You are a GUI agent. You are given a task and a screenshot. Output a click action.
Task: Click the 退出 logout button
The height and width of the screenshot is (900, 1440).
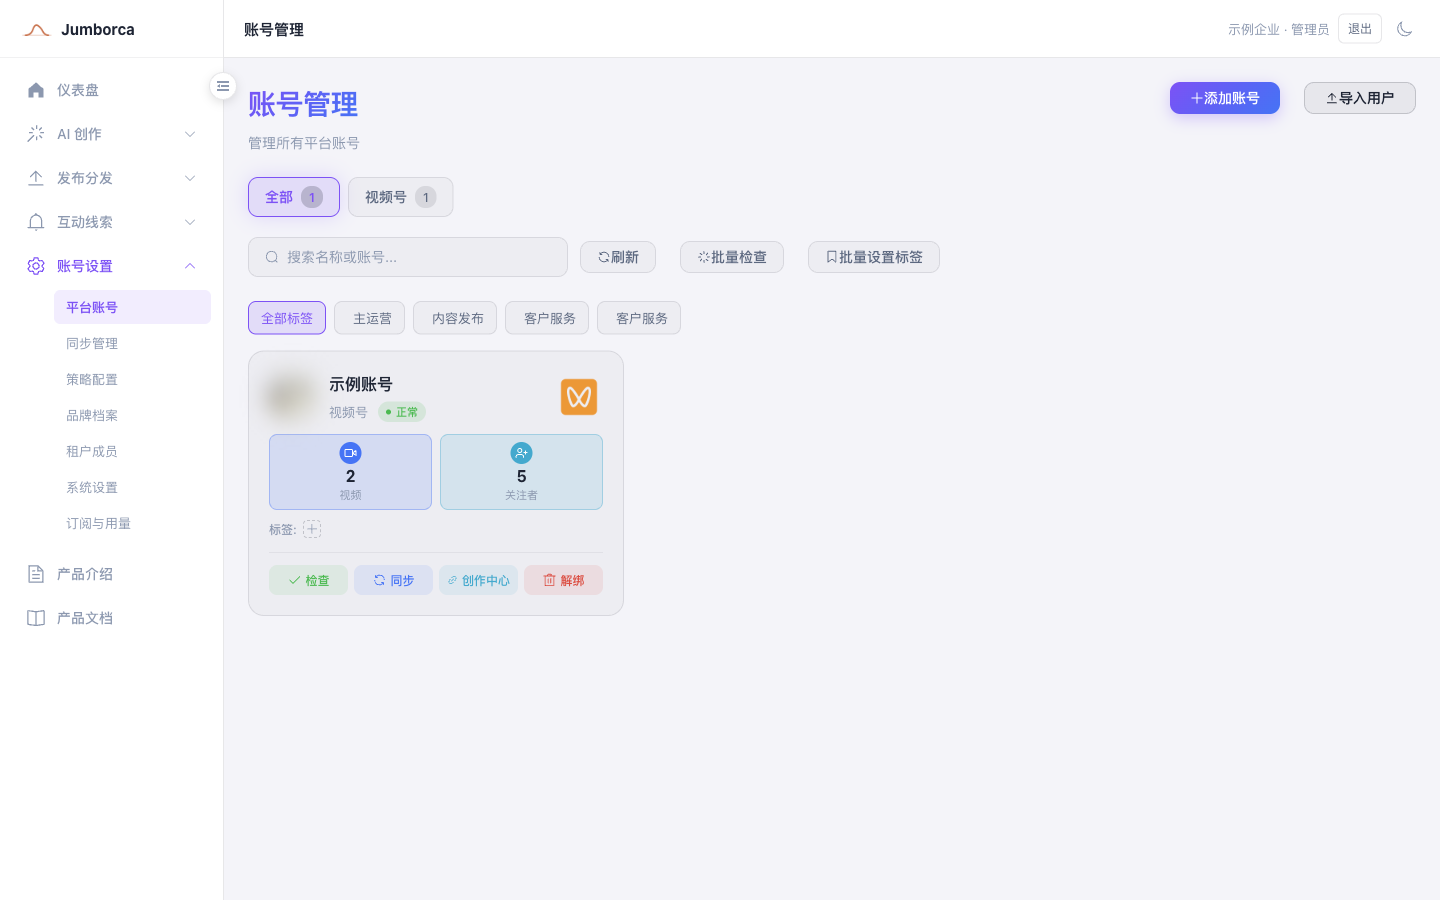pyautogui.click(x=1360, y=29)
